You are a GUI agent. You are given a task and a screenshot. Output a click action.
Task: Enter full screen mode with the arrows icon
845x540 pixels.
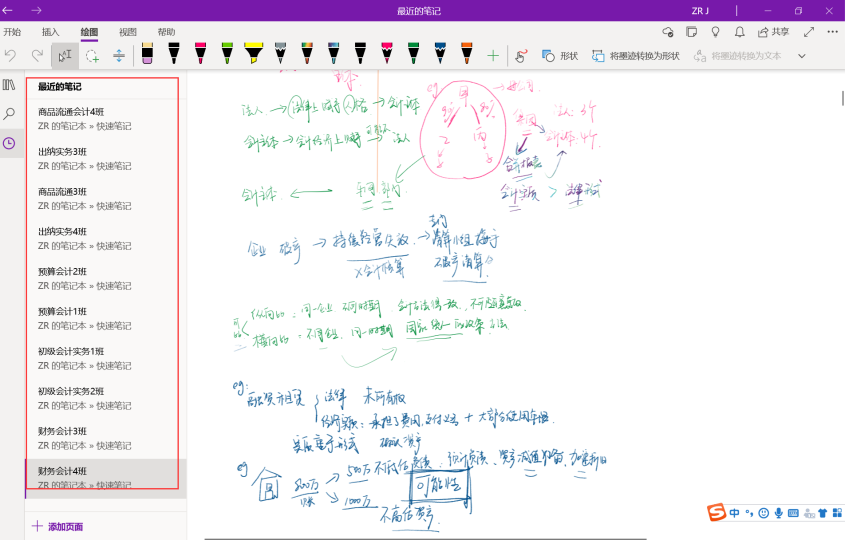pyautogui.click(x=808, y=32)
